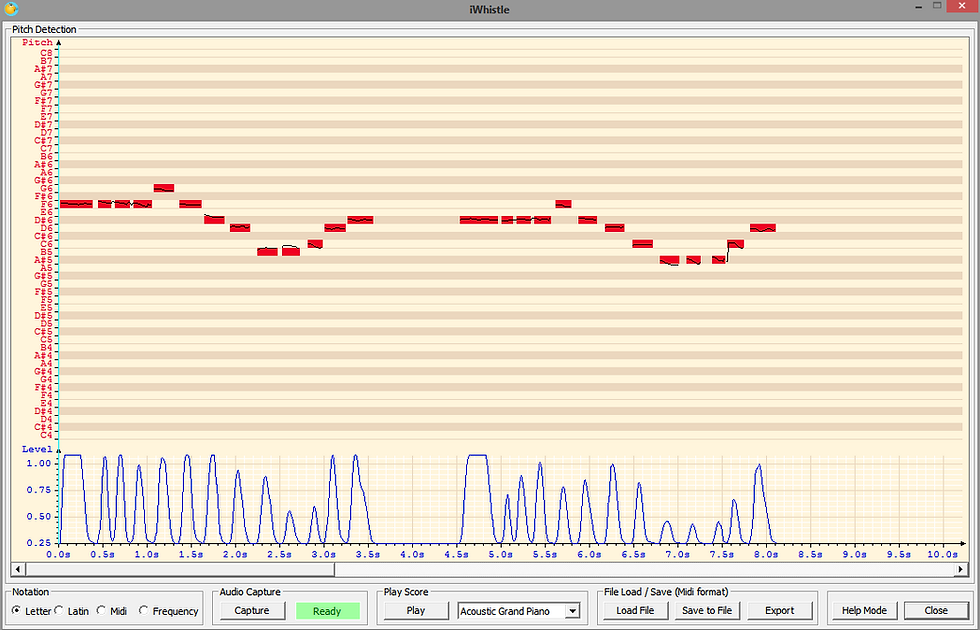Click the "Pitch Detection" group label

coord(44,29)
